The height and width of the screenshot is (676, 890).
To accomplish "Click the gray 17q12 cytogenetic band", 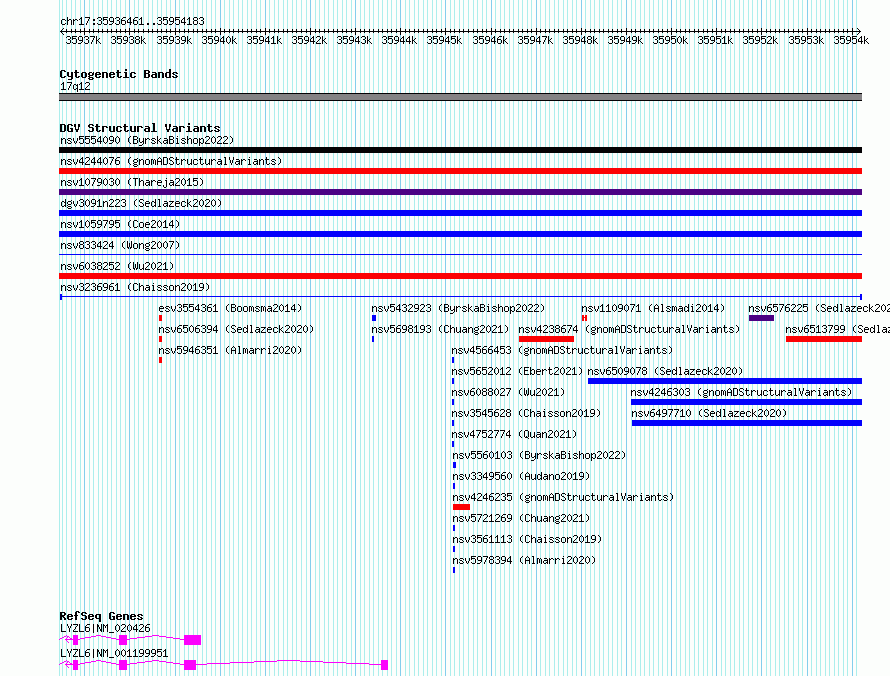I will [460, 97].
